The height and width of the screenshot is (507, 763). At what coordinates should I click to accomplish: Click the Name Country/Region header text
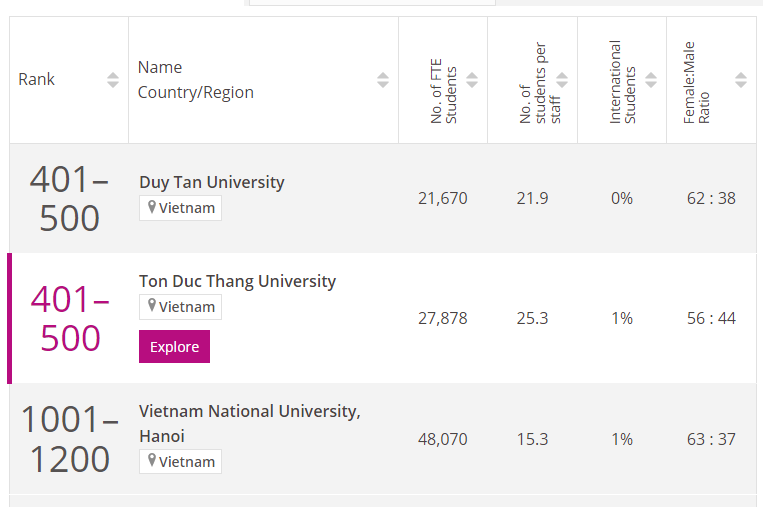pos(195,80)
